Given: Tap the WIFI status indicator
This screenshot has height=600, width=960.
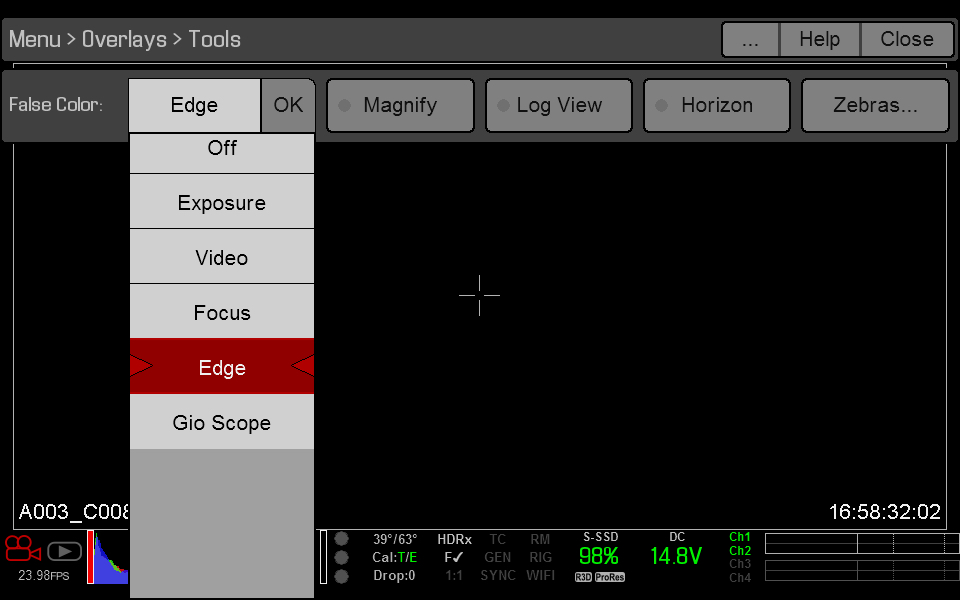Looking at the screenshot, I should [x=540, y=576].
